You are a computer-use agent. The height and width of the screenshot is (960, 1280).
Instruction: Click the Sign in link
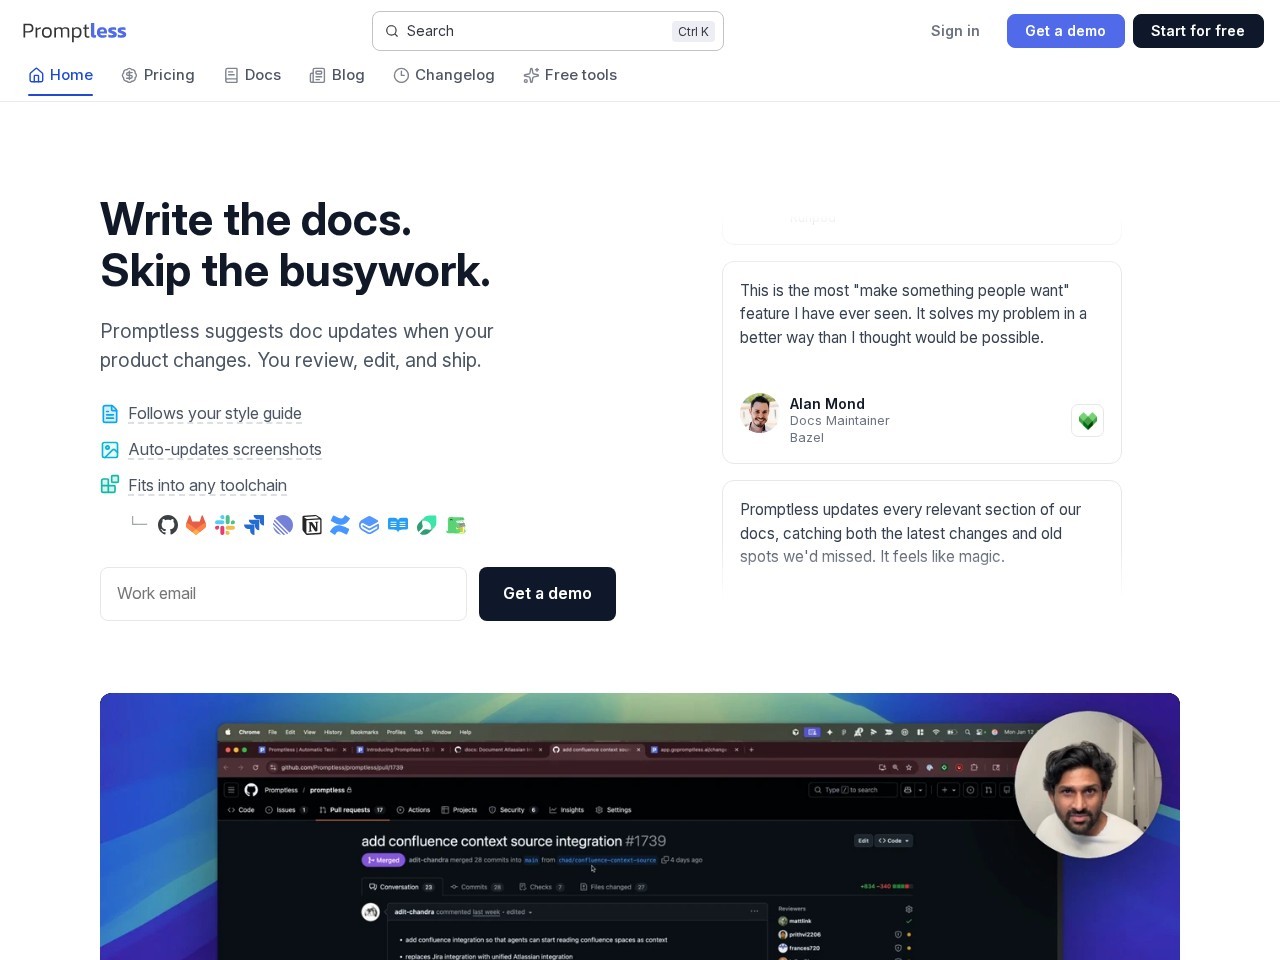955,31
